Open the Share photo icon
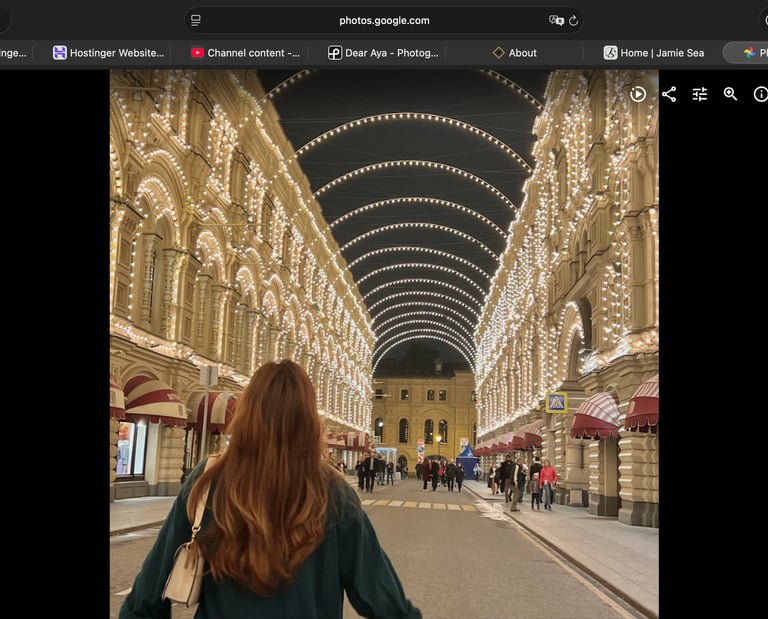 point(669,94)
